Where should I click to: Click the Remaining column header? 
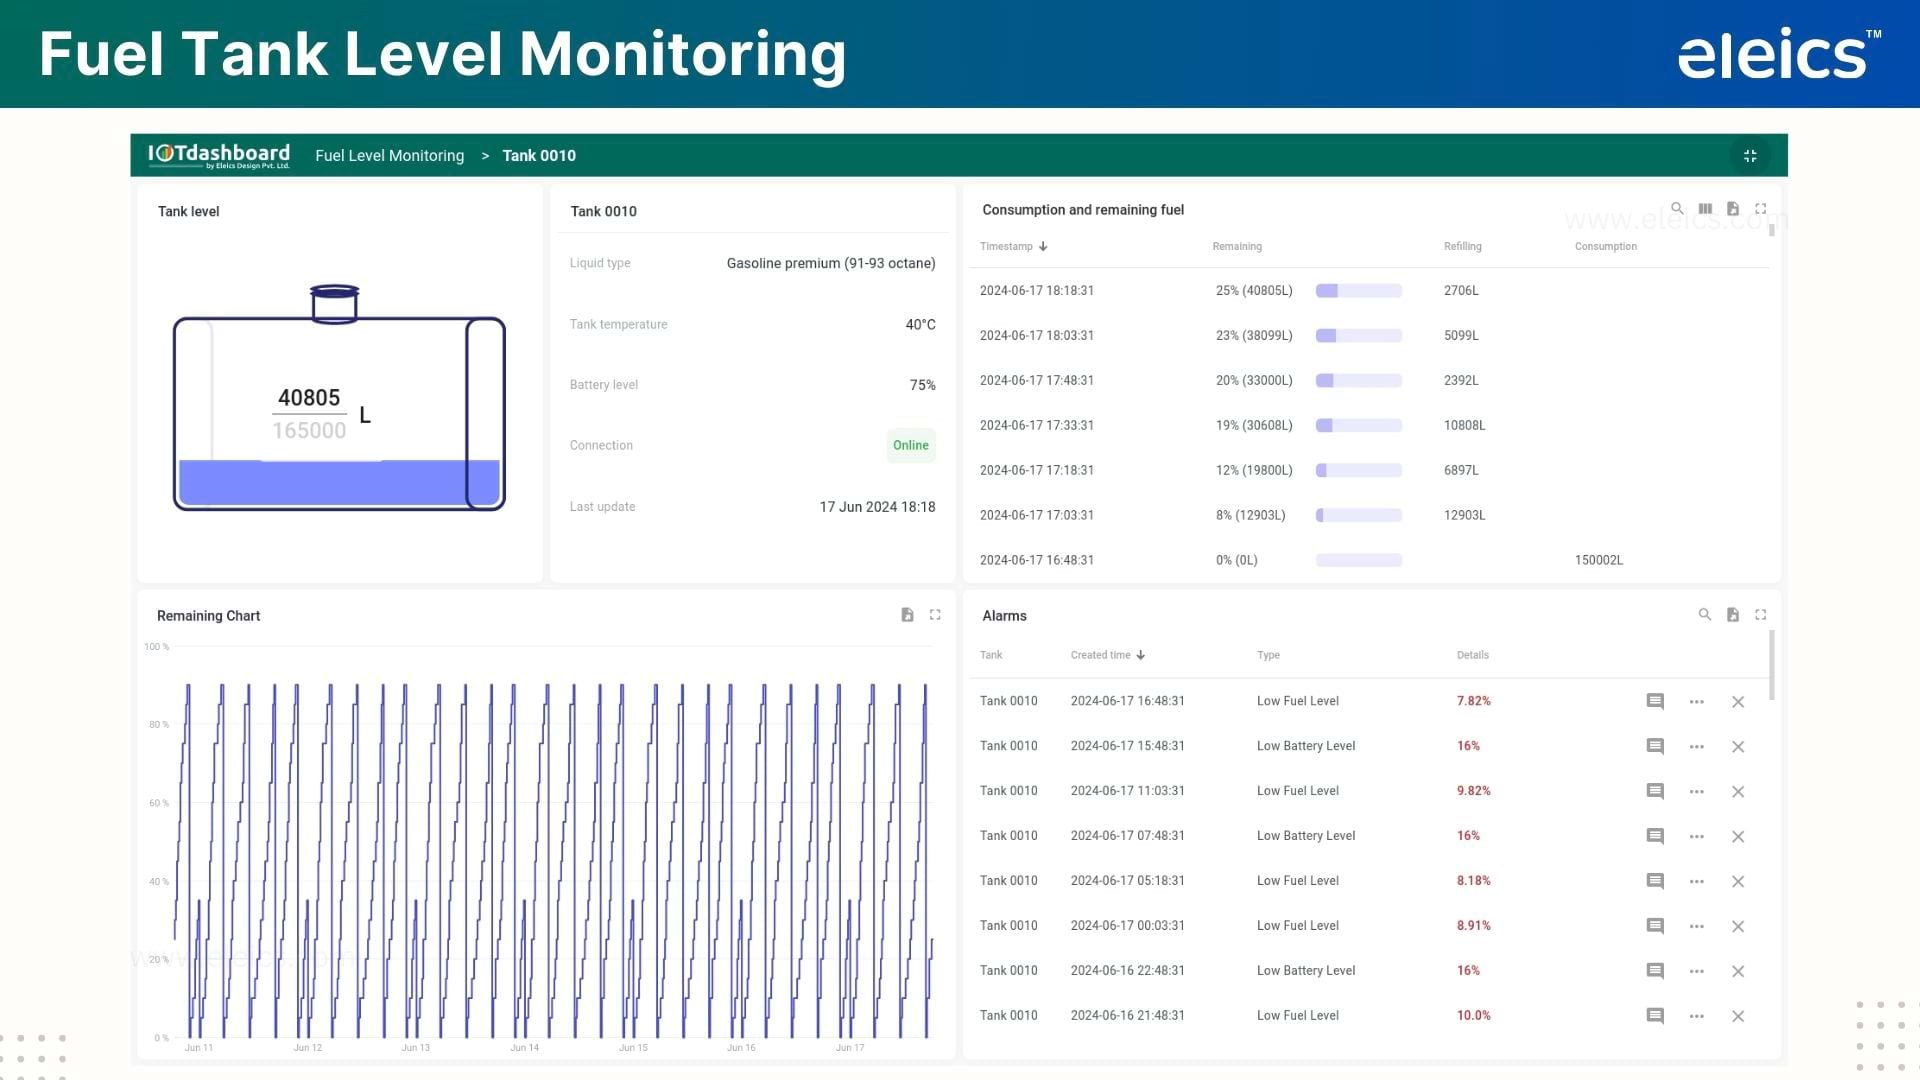1237,246
